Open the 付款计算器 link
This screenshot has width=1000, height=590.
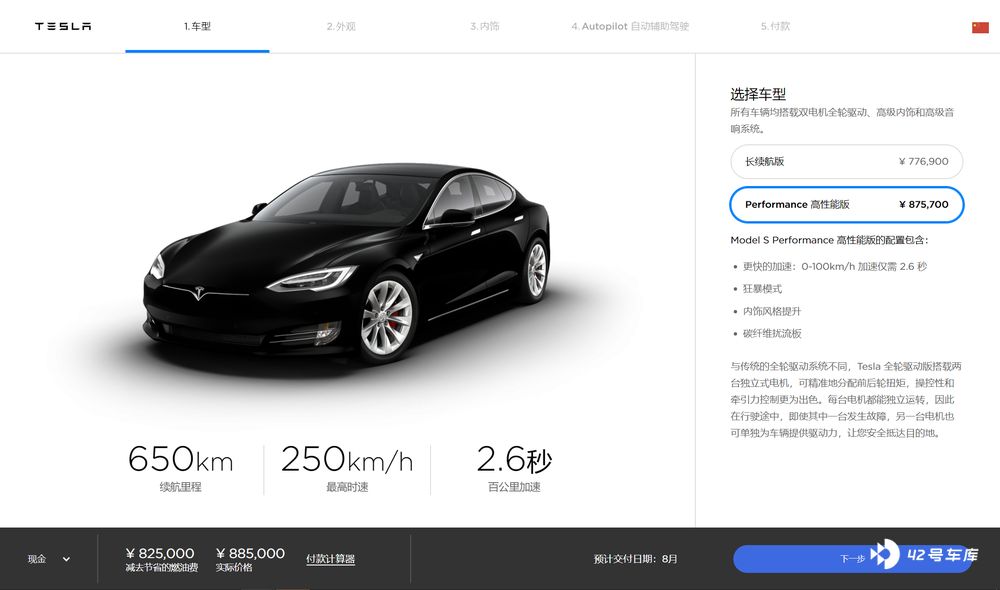click(330, 559)
